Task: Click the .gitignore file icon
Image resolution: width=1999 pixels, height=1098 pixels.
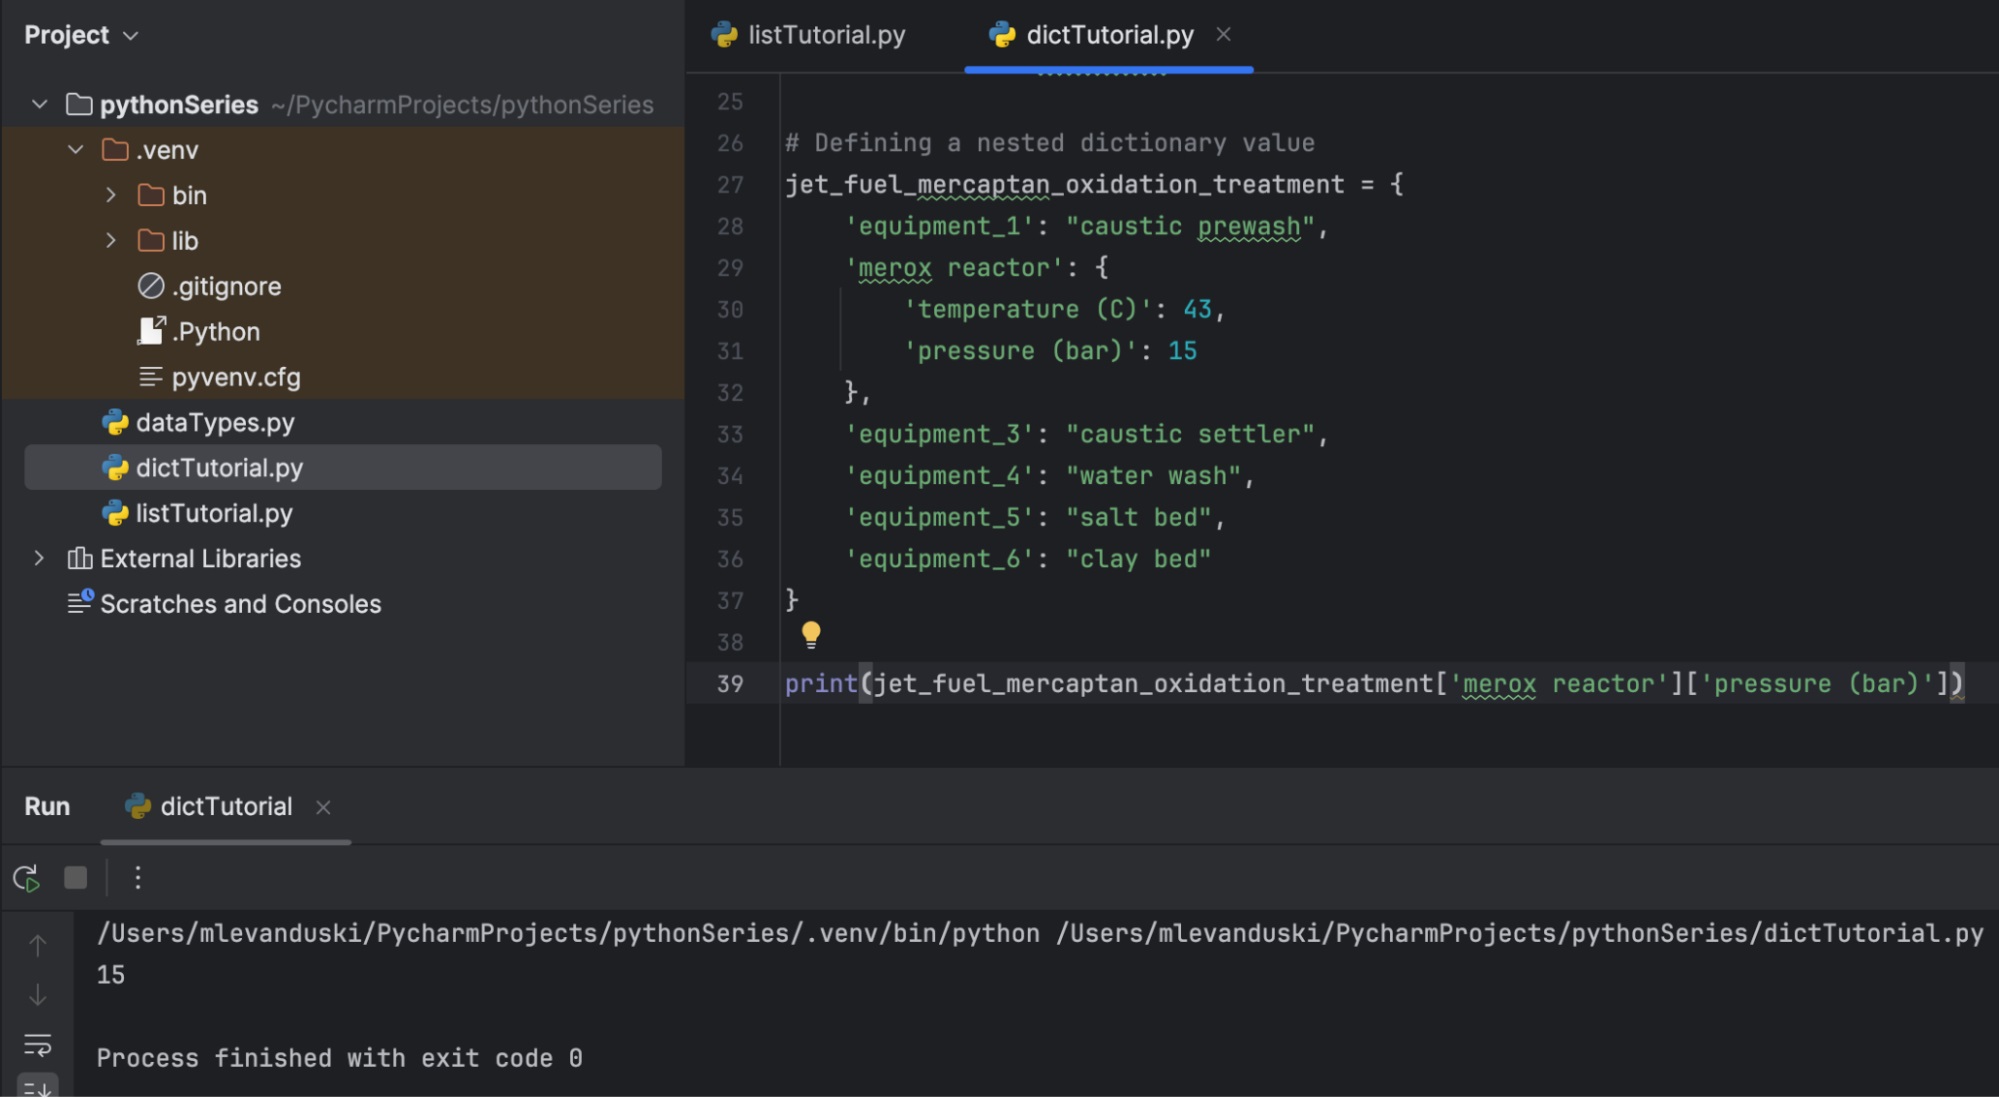Action: (x=151, y=286)
